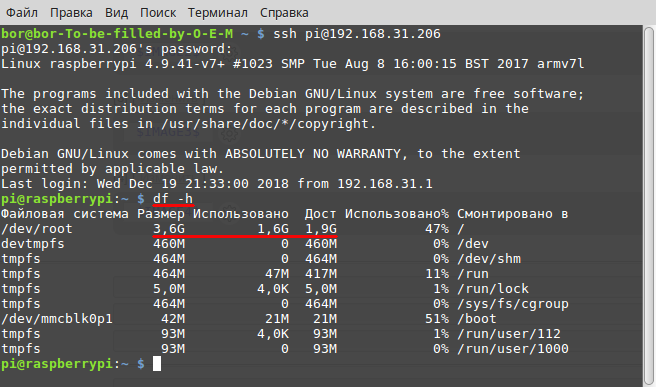The width and height of the screenshot is (656, 387).
Task: Click the /dev/mmcblk0p1 filesystem entry
Action: (57, 319)
